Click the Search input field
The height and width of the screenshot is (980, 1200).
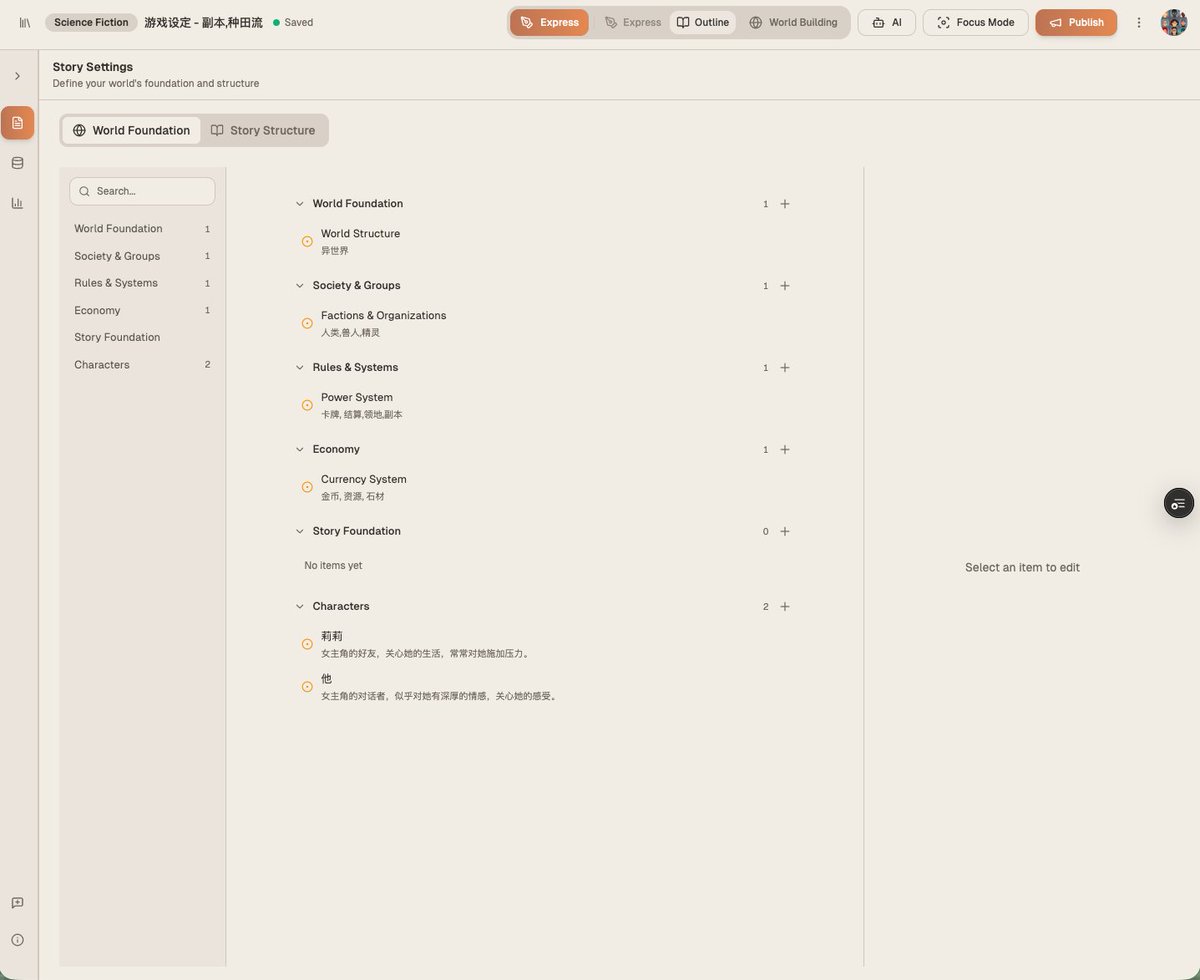(142, 191)
